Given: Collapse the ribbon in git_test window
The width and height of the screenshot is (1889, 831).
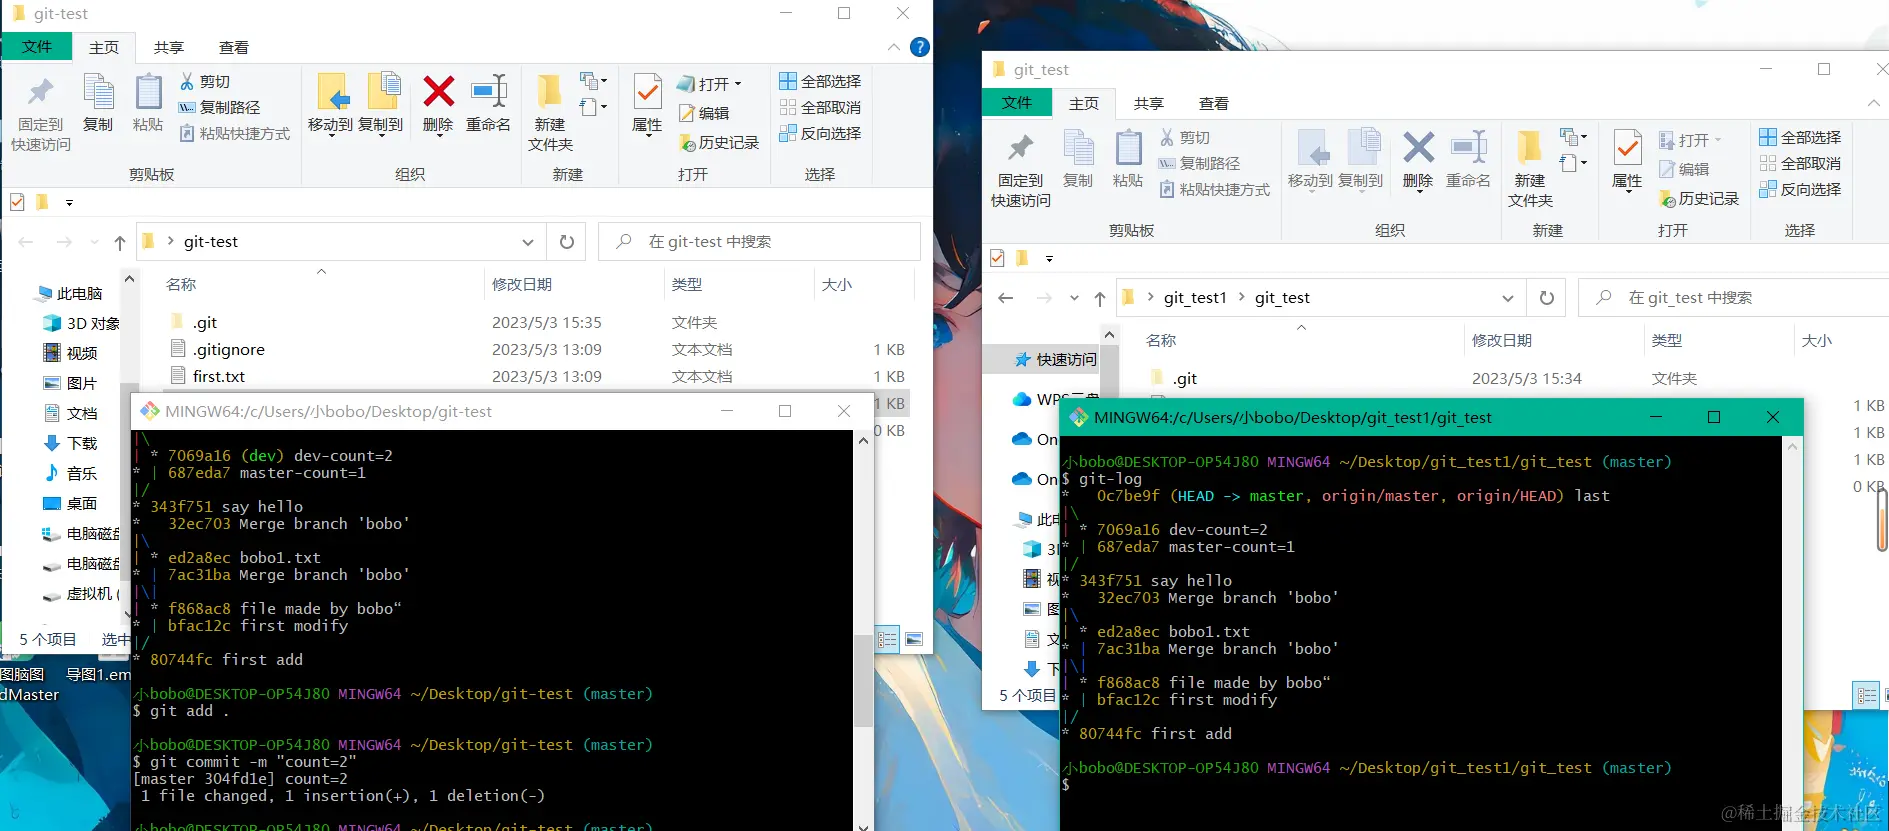Looking at the screenshot, I should [x=1873, y=103].
